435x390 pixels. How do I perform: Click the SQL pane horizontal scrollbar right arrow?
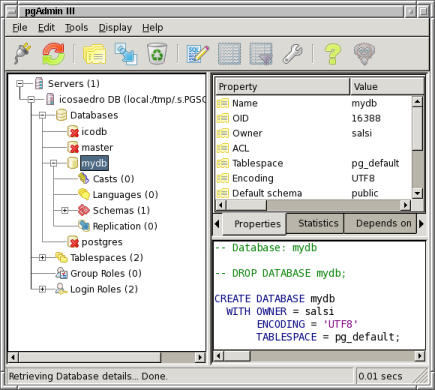(419, 356)
